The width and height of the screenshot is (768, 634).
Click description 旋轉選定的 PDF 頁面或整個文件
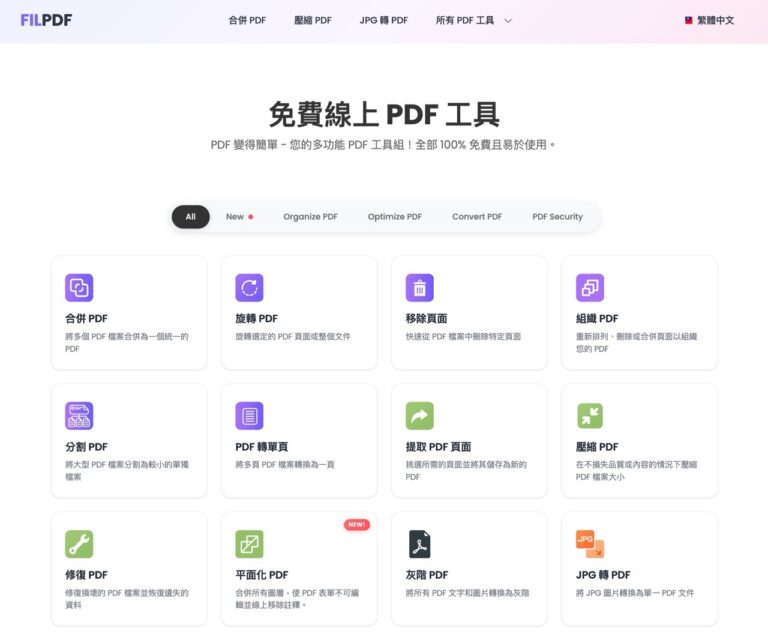point(293,337)
